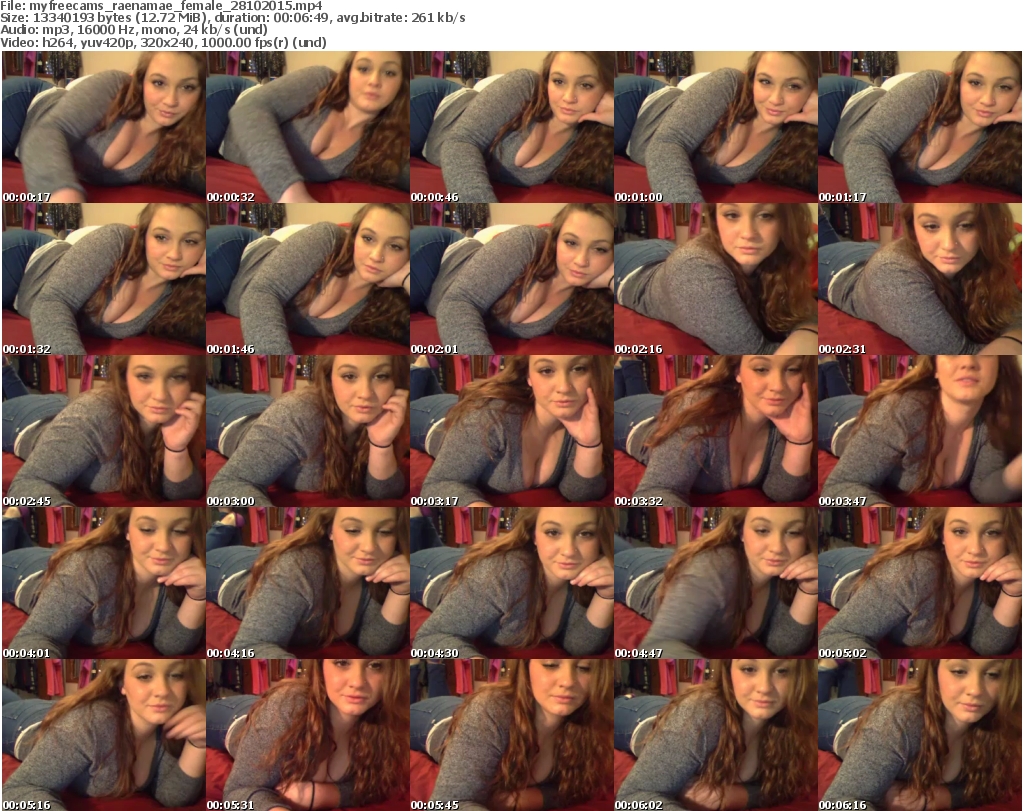Choose the thumbnail labeled 00:02:31
1024x811 pixels.
tap(920, 279)
